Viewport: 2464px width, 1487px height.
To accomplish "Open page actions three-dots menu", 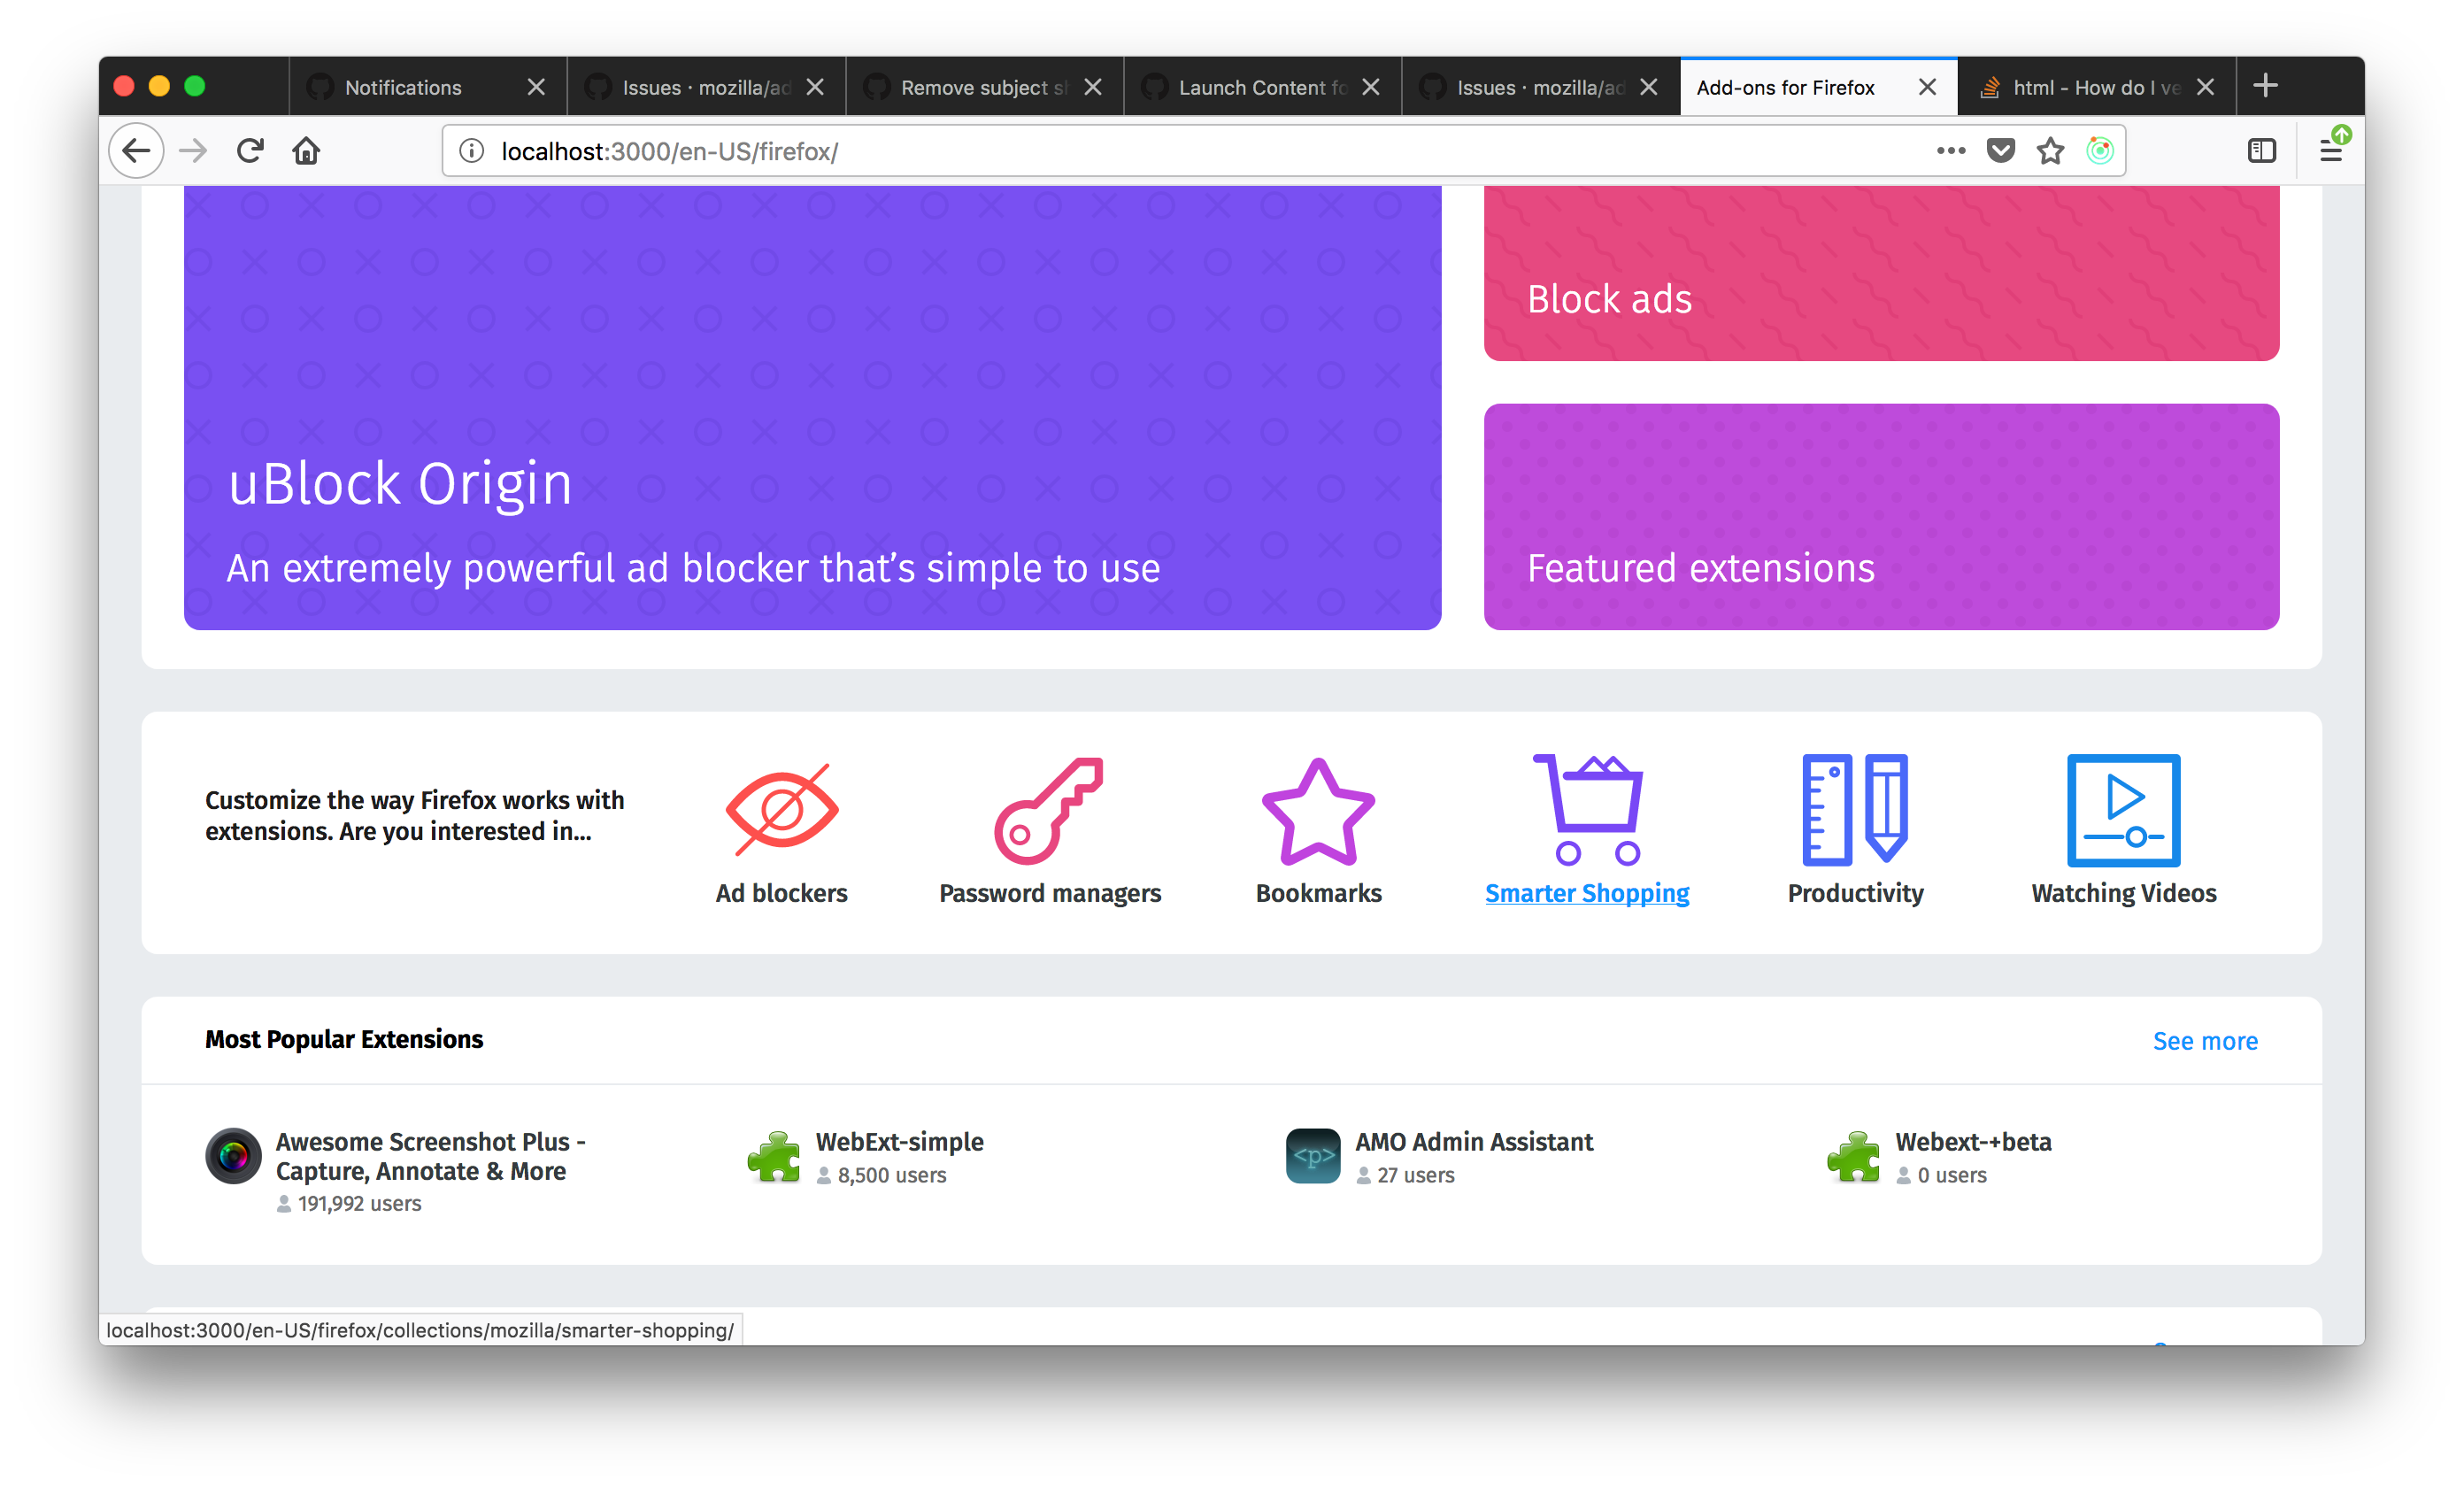I will coord(1950,151).
